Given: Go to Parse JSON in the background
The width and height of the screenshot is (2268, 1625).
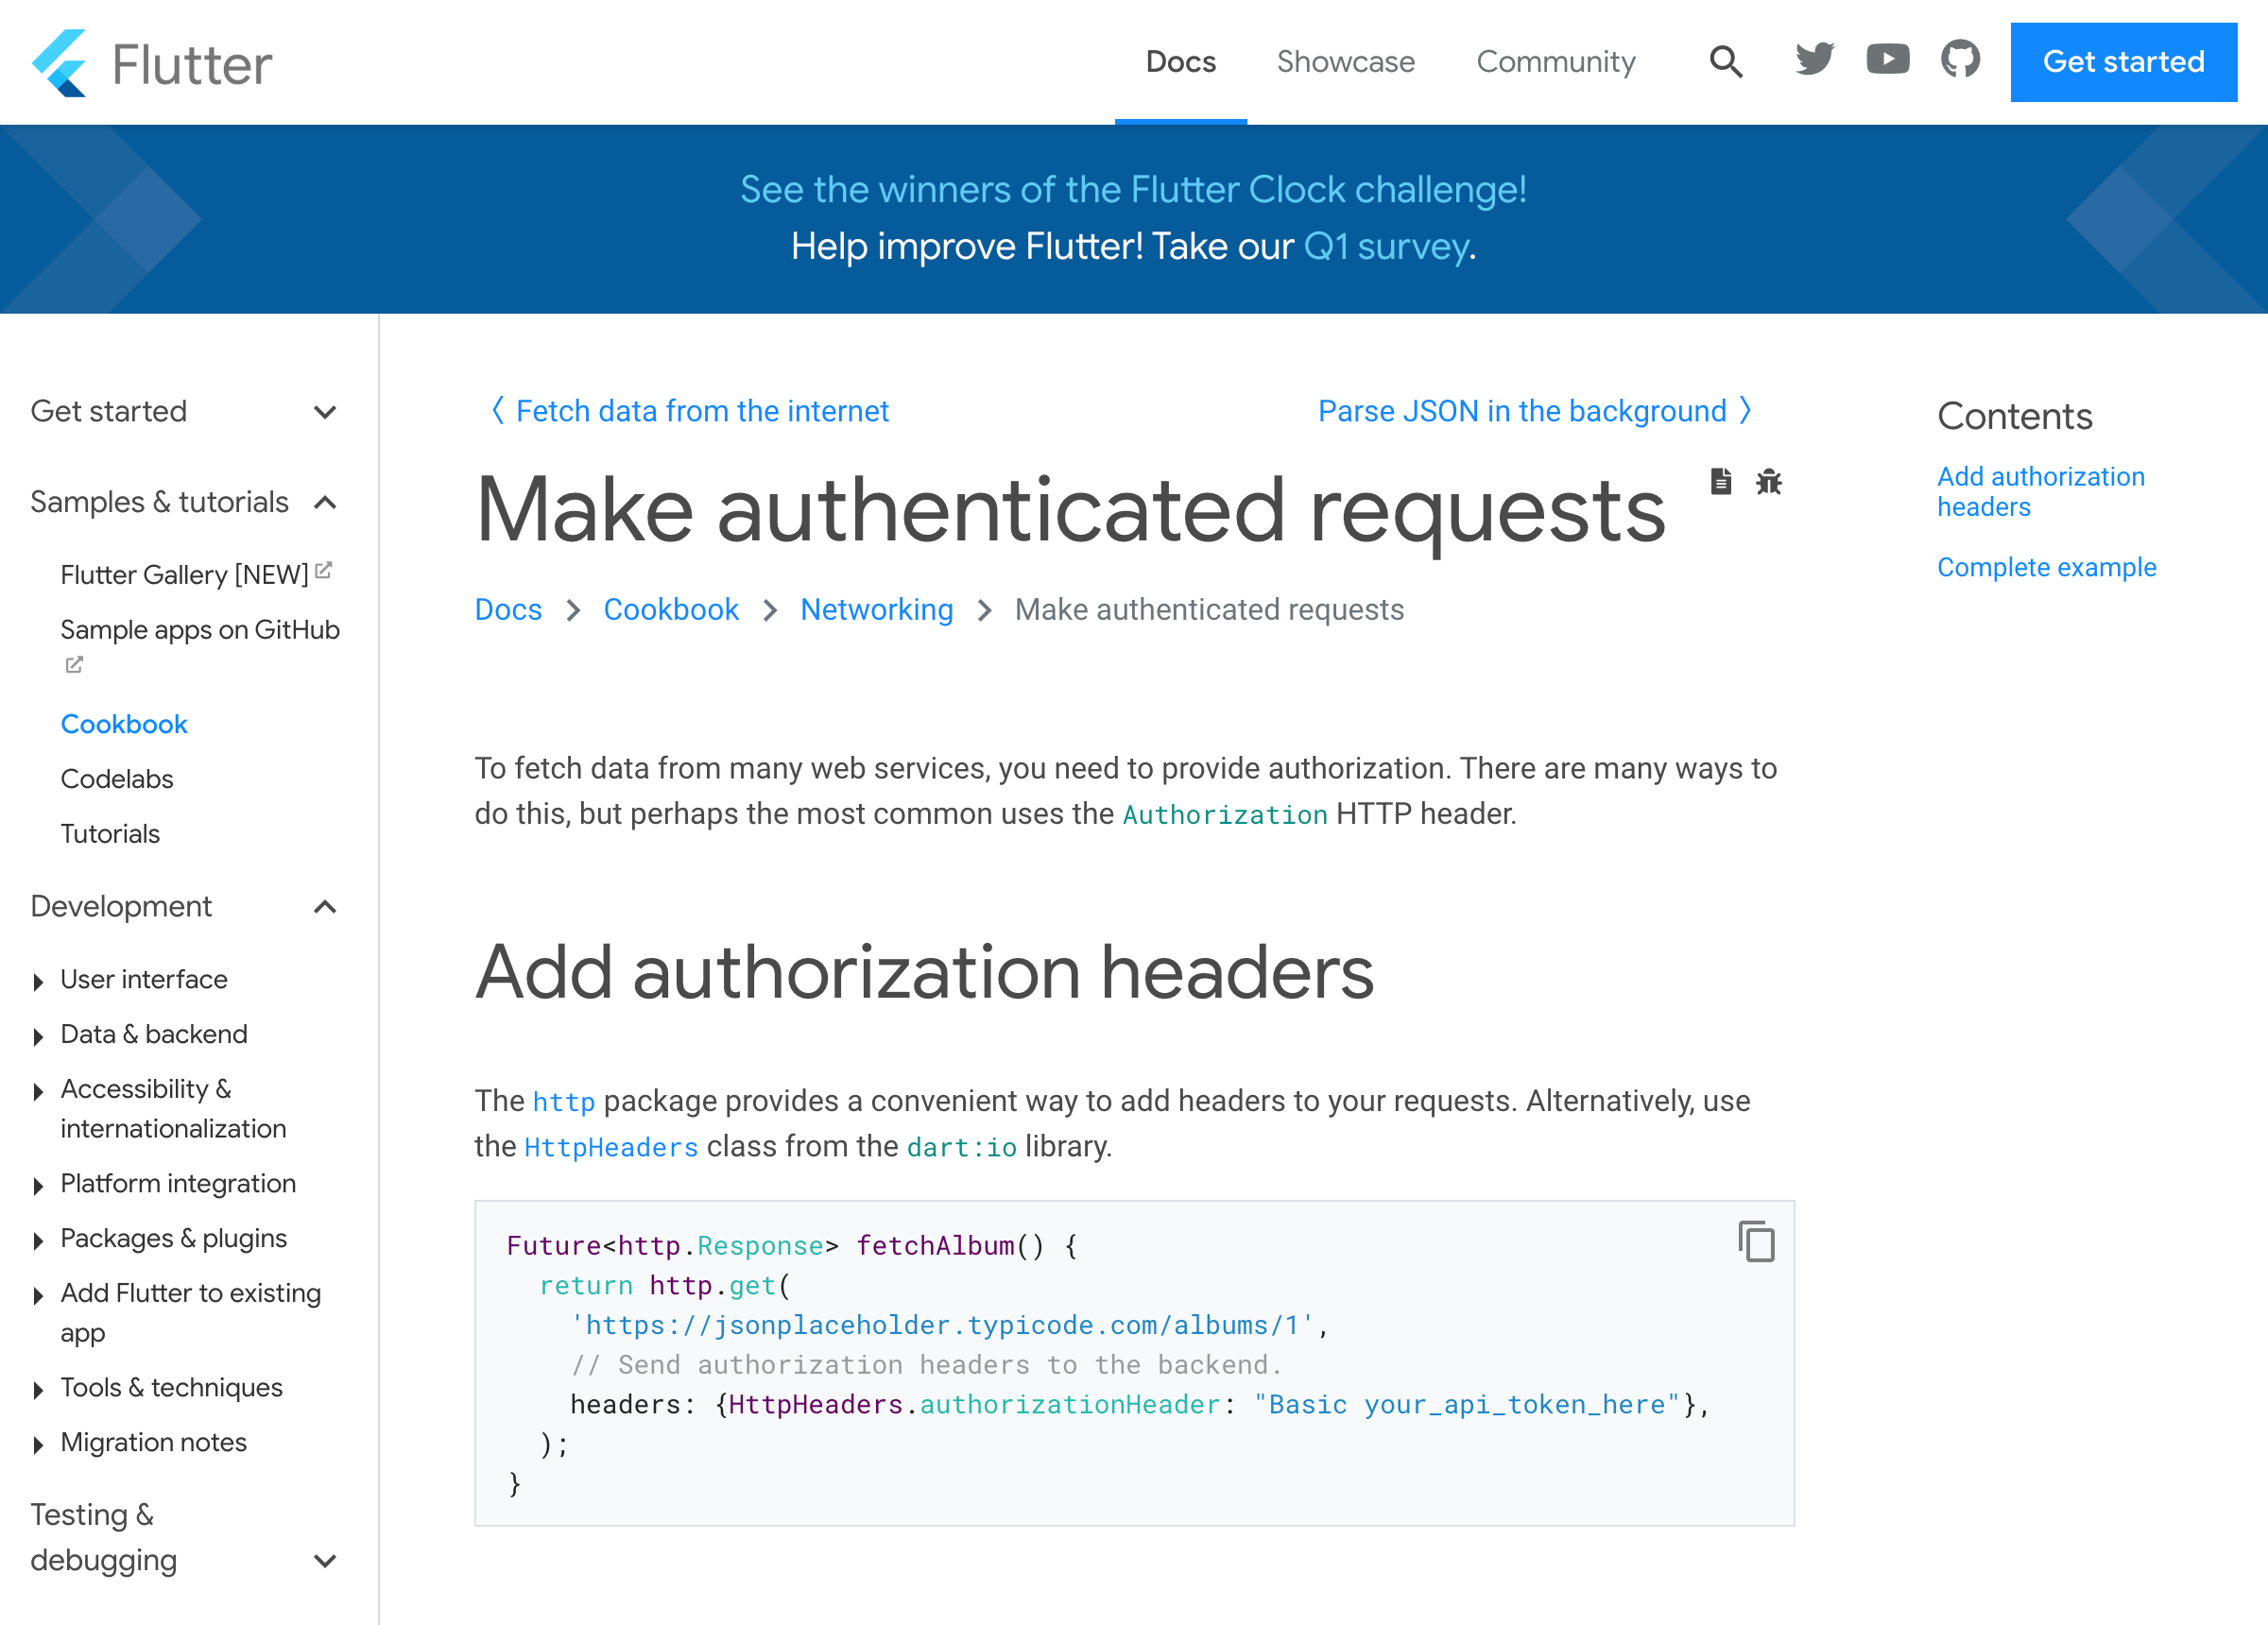Looking at the screenshot, I should [x=1533, y=411].
